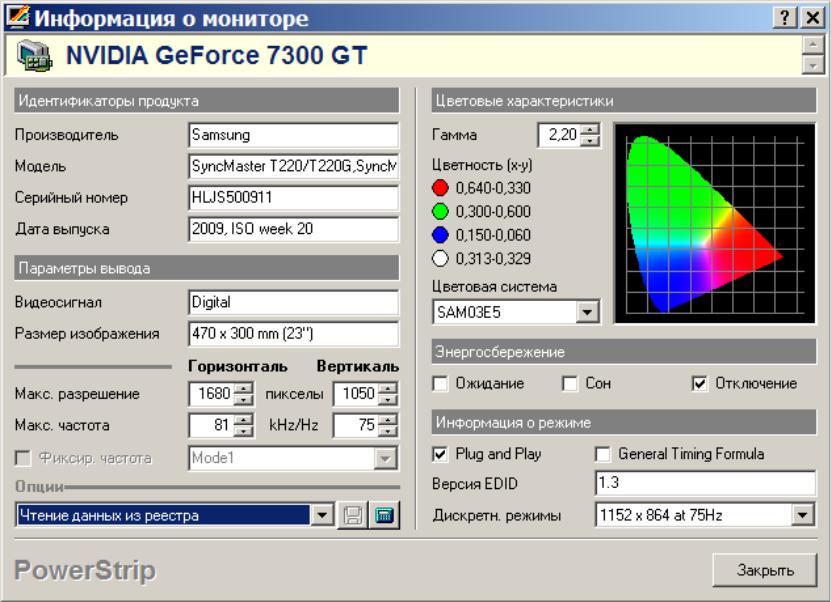Viewport: 831px width, 602px height.
Task: Click the Цветовые характеристики section header
Action: point(624,101)
